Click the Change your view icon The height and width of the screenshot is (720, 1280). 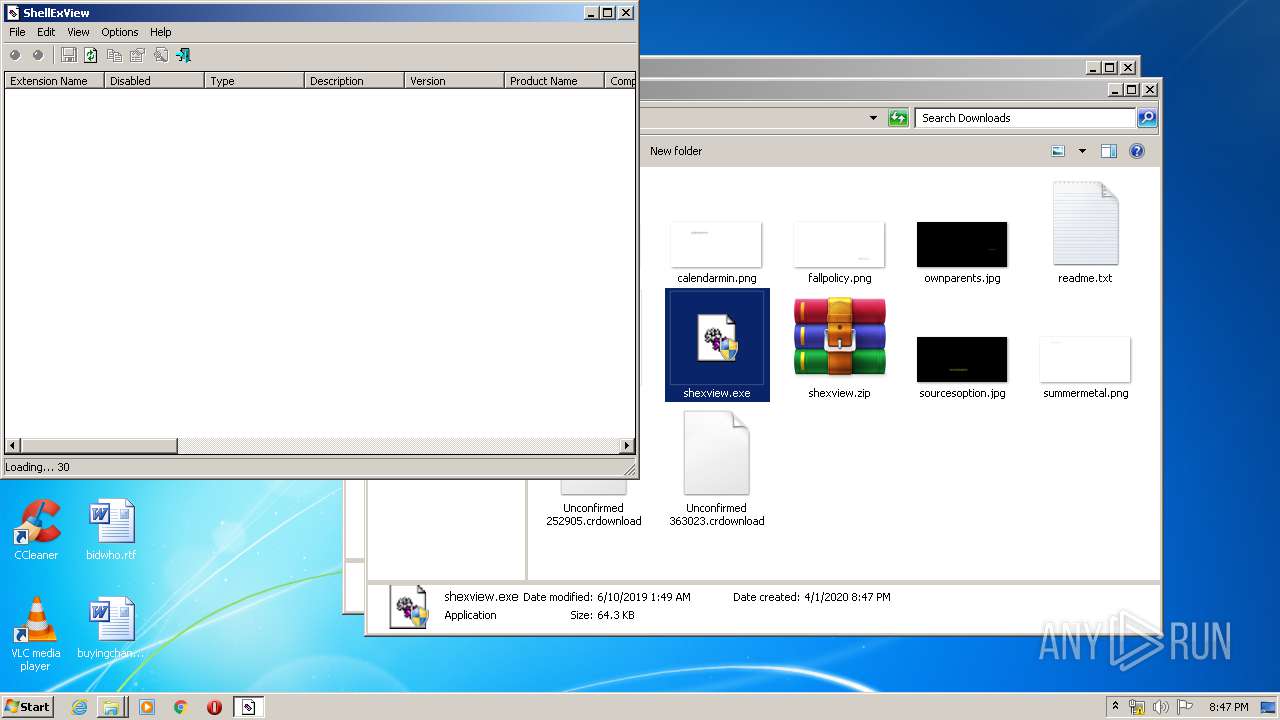pyautogui.click(x=1058, y=151)
